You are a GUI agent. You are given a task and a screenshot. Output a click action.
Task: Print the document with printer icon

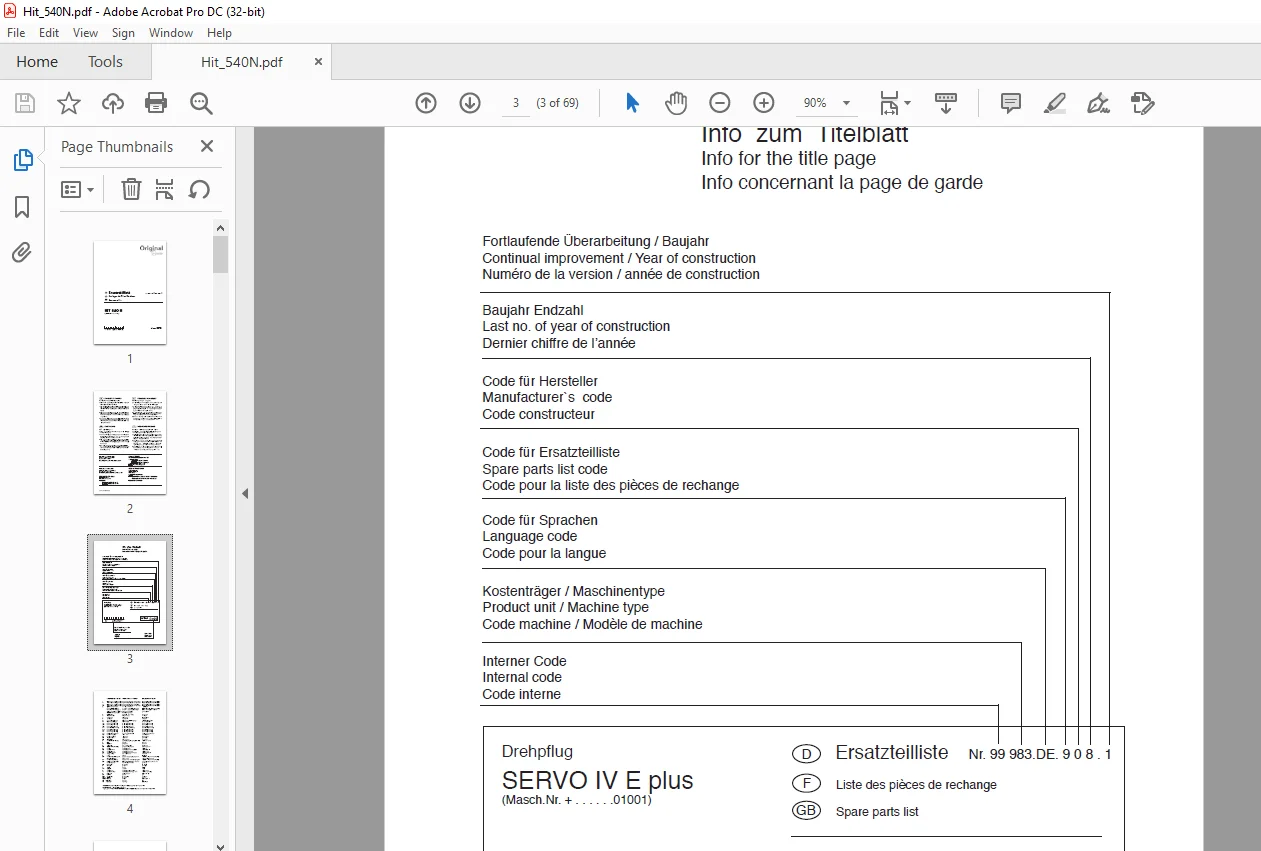click(x=156, y=103)
